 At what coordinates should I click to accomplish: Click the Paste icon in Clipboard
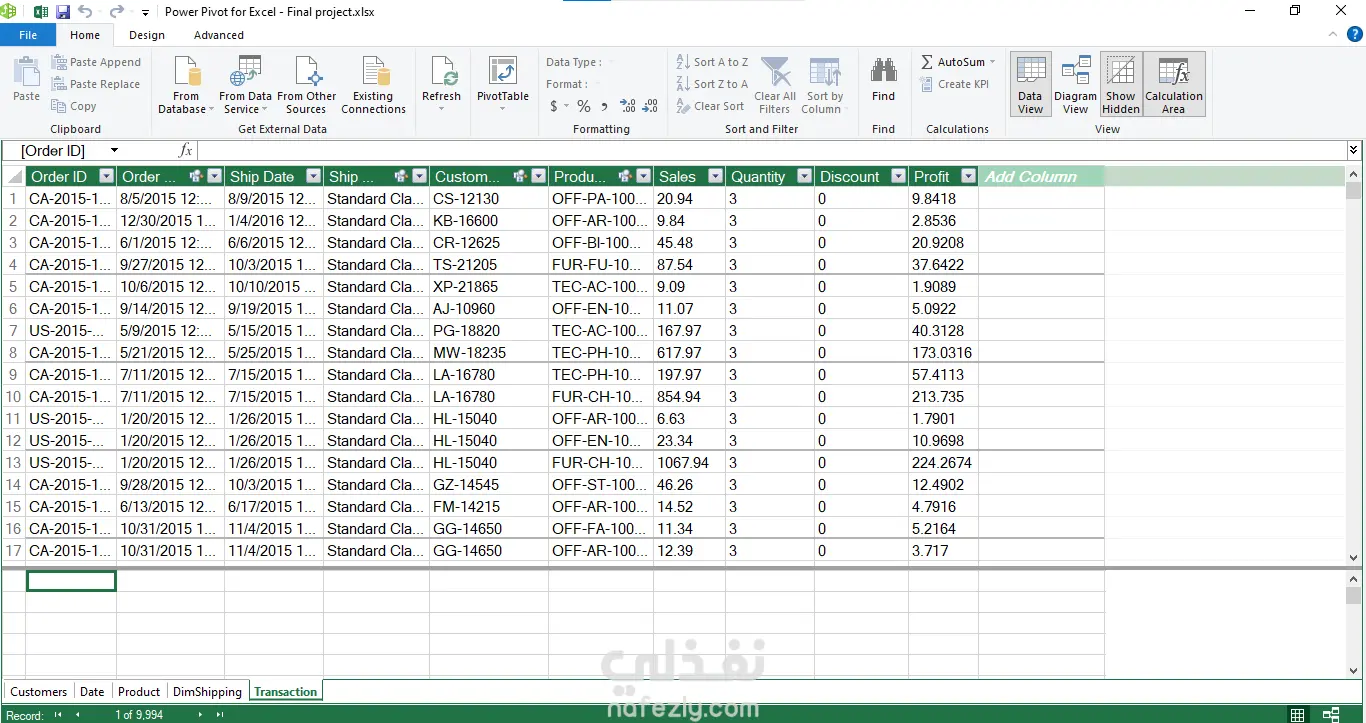click(26, 79)
